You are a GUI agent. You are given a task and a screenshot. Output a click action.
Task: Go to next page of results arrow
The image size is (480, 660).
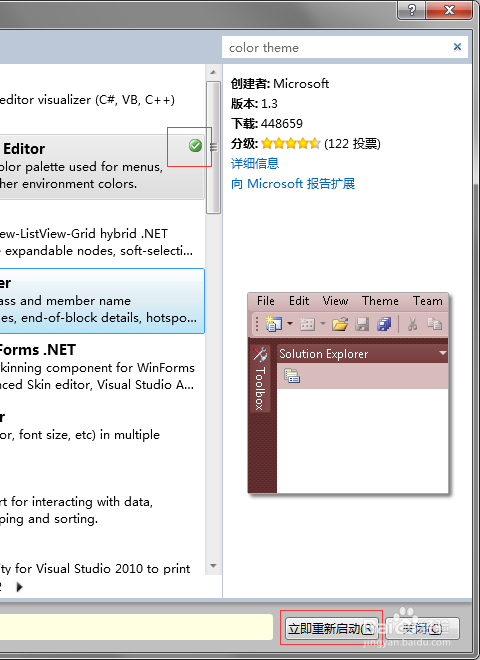19,587
